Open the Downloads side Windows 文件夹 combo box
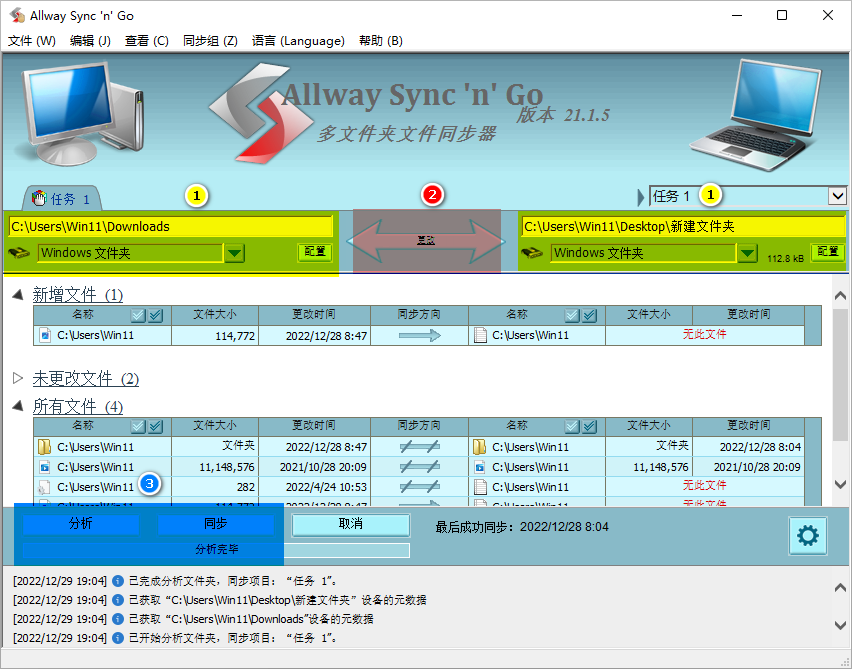The image size is (852, 669). pos(130,253)
